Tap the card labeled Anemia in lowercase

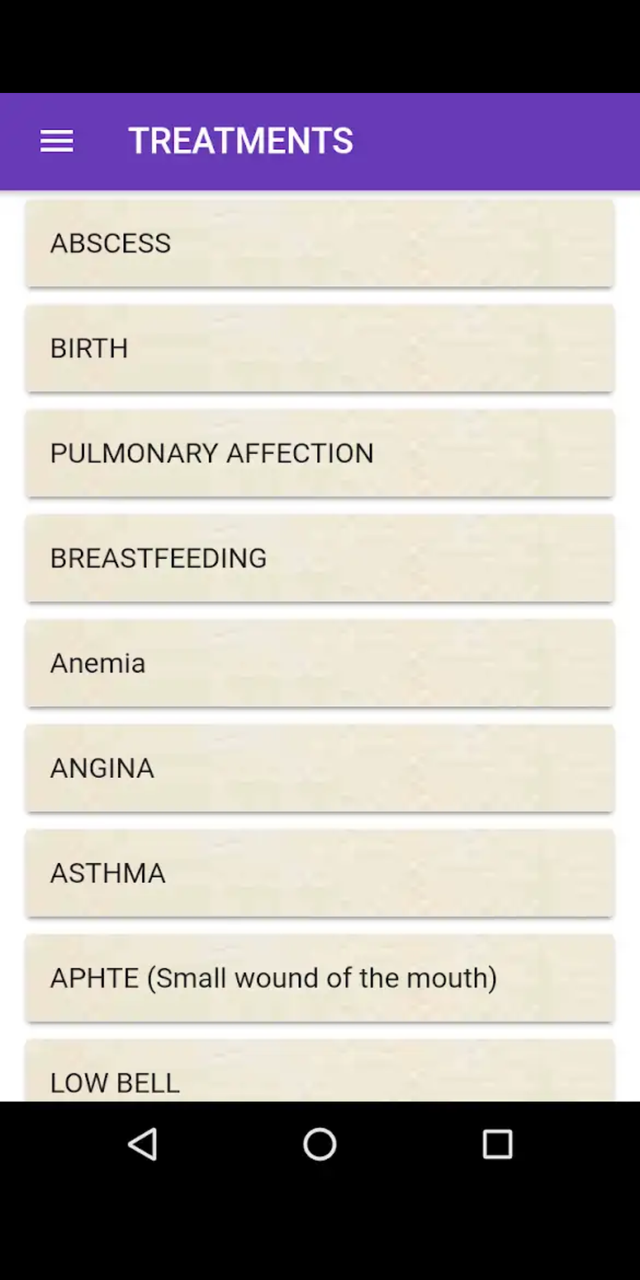point(320,663)
